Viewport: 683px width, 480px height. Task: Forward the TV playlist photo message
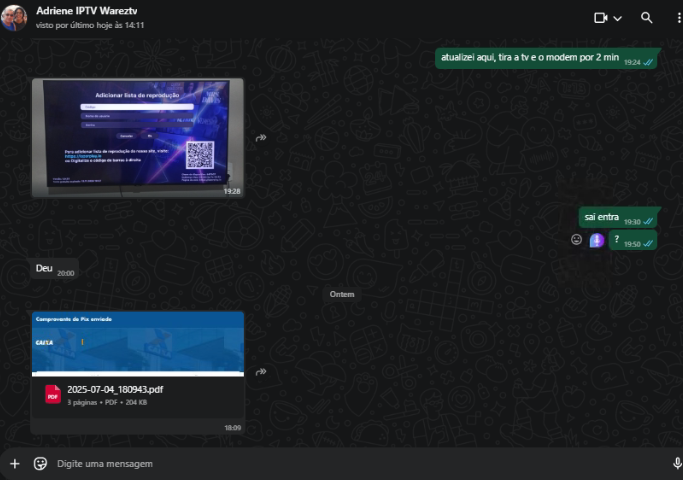pyautogui.click(x=261, y=138)
